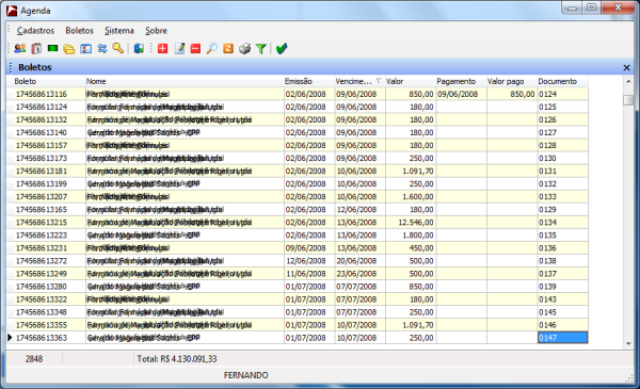Click the 2848 record count in status bar
Viewport: 640px width, 389px height.
(x=34, y=359)
